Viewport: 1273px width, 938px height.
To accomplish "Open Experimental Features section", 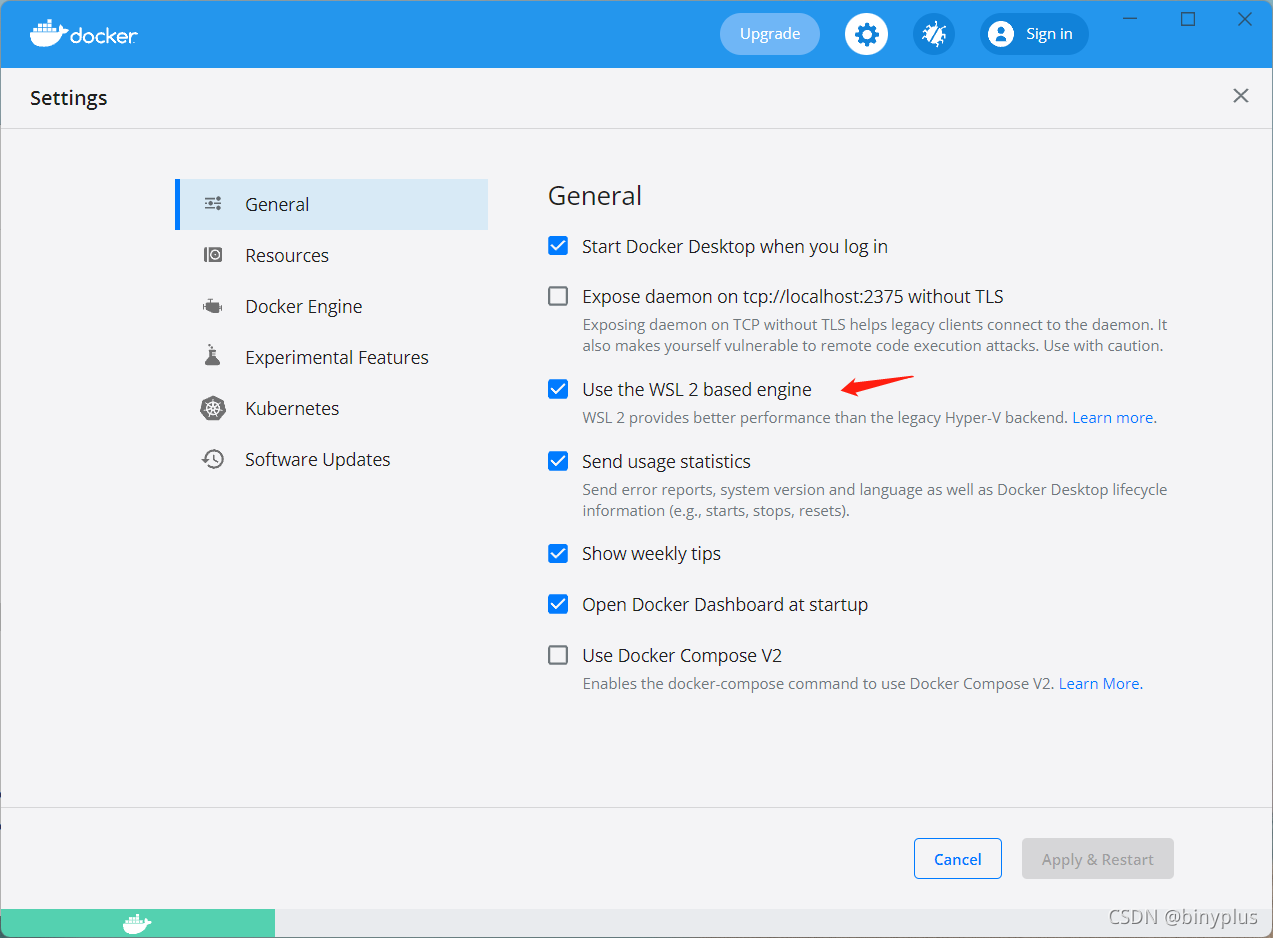I will (331, 357).
